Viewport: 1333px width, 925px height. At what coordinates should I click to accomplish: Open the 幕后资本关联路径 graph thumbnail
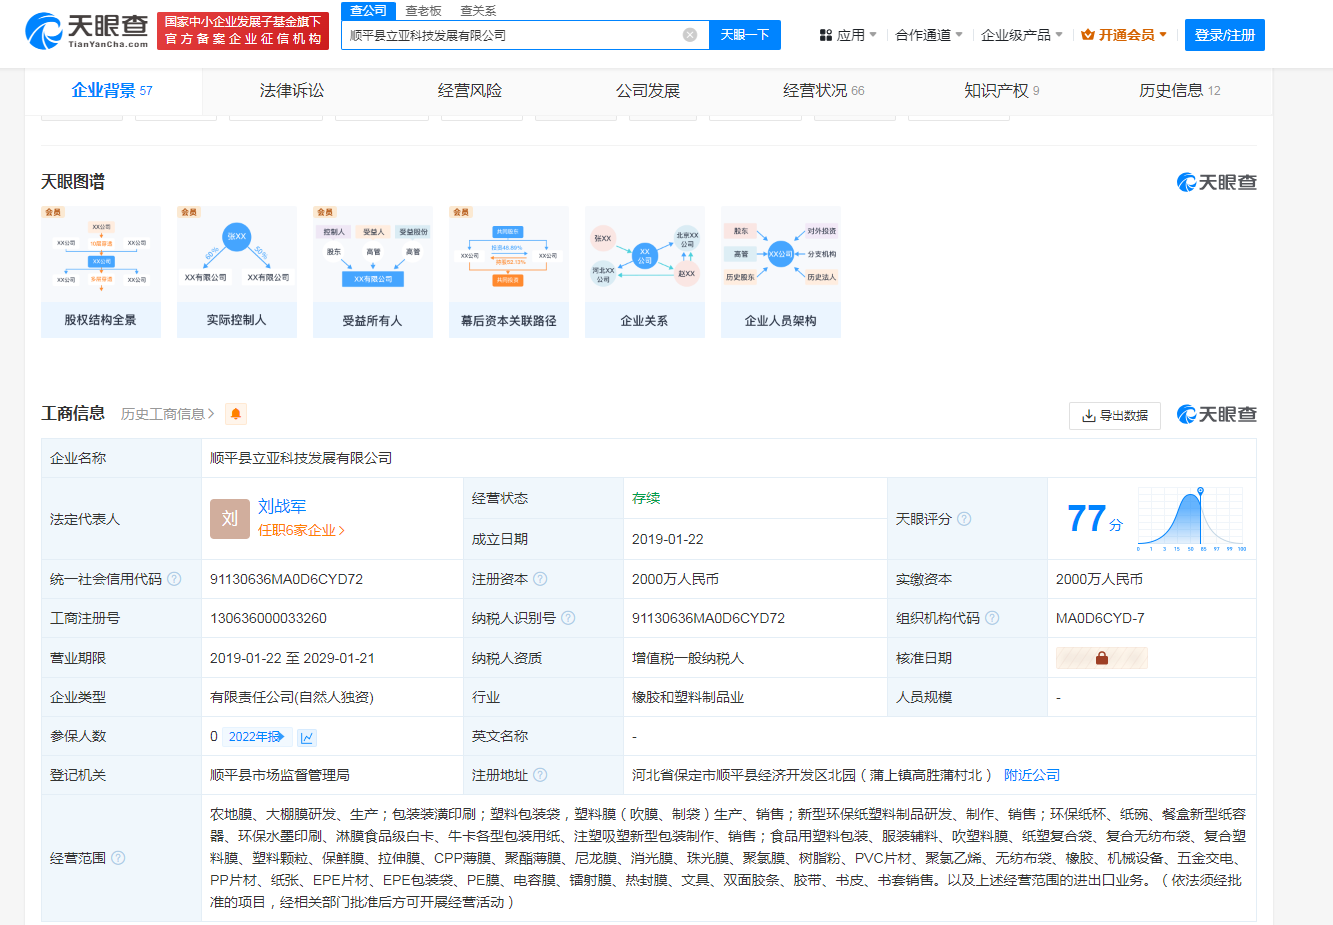pos(509,272)
